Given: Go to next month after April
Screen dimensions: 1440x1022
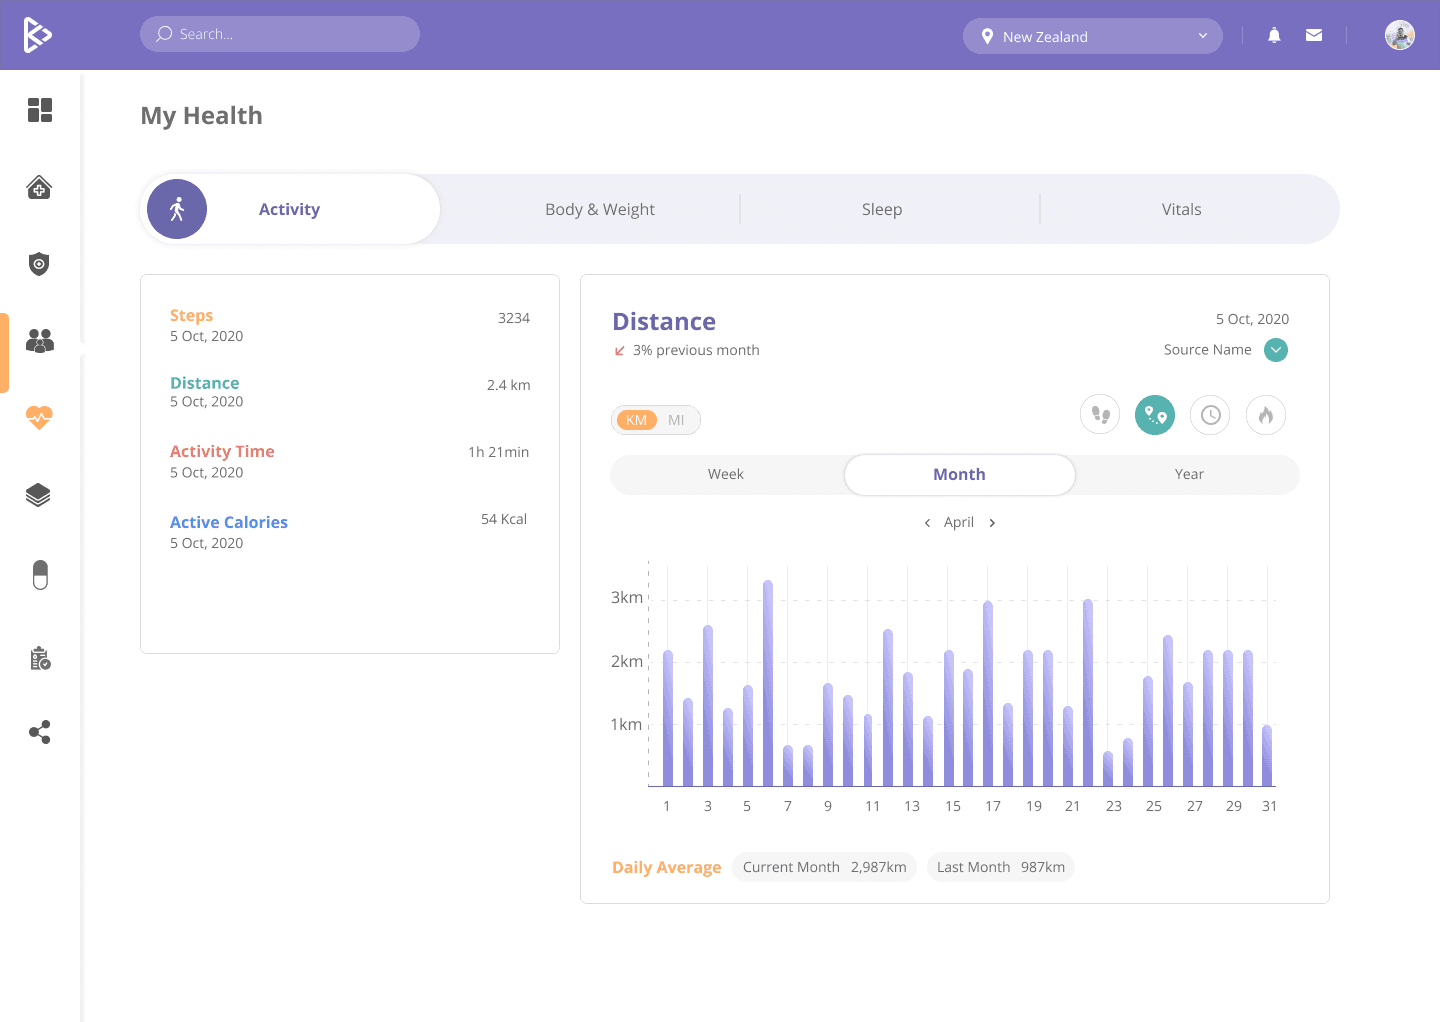Looking at the screenshot, I should click(x=992, y=523).
